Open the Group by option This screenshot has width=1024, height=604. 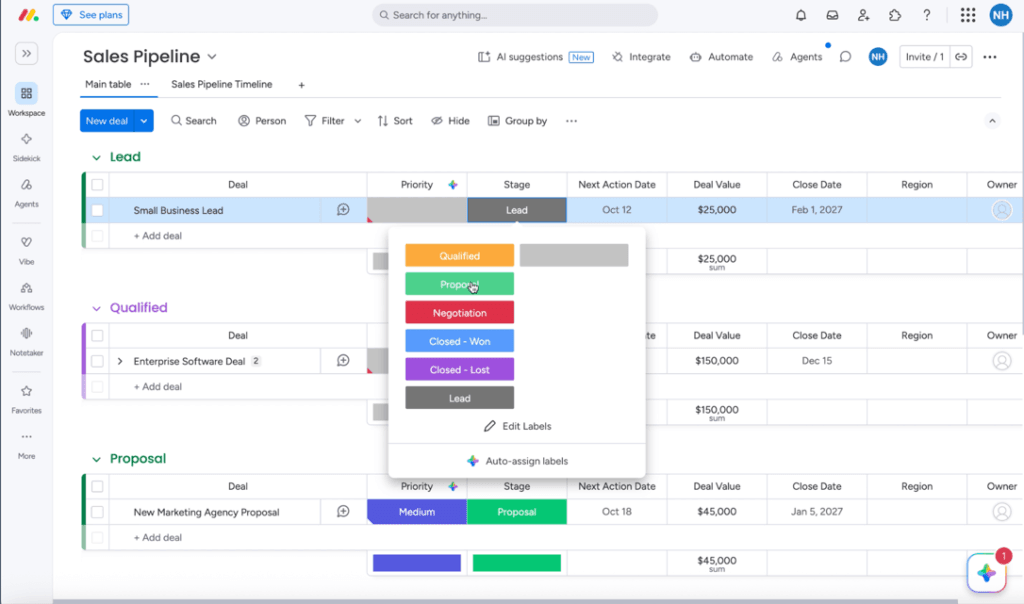tap(517, 121)
